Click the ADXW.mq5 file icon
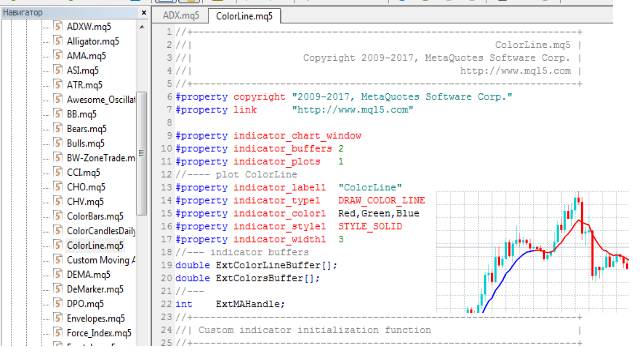Image resolution: width=640 pixels, height=360 pixels. pyautogui.click(x=58, y=27)
